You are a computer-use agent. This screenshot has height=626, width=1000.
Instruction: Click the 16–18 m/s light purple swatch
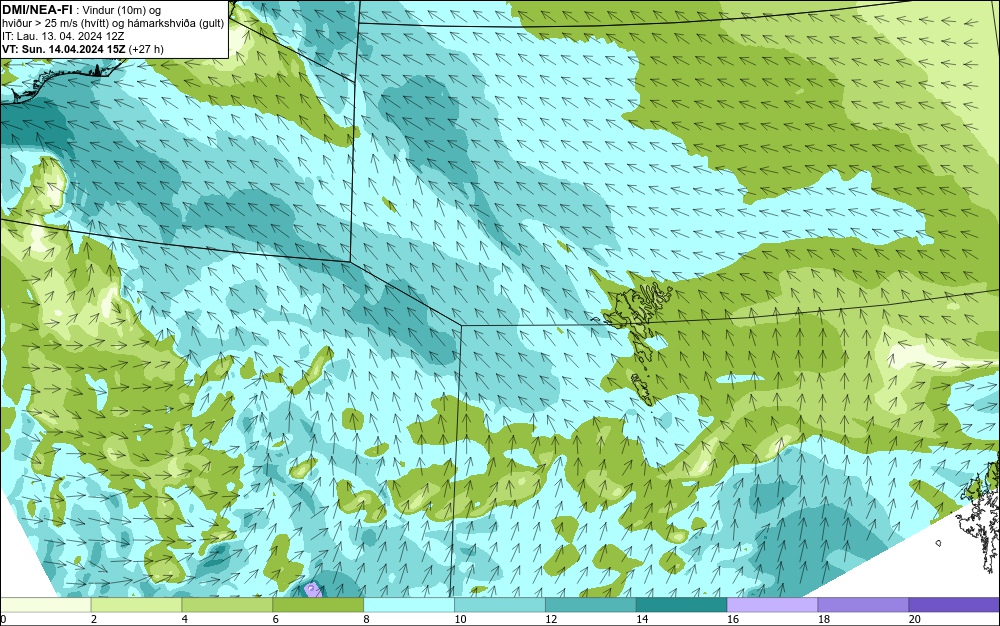772,604
